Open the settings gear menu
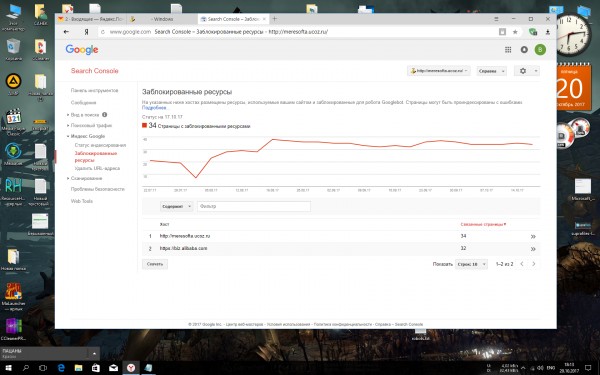Image resolution: width=600 pixels, height=375 pixels. [x=527, y=71]
